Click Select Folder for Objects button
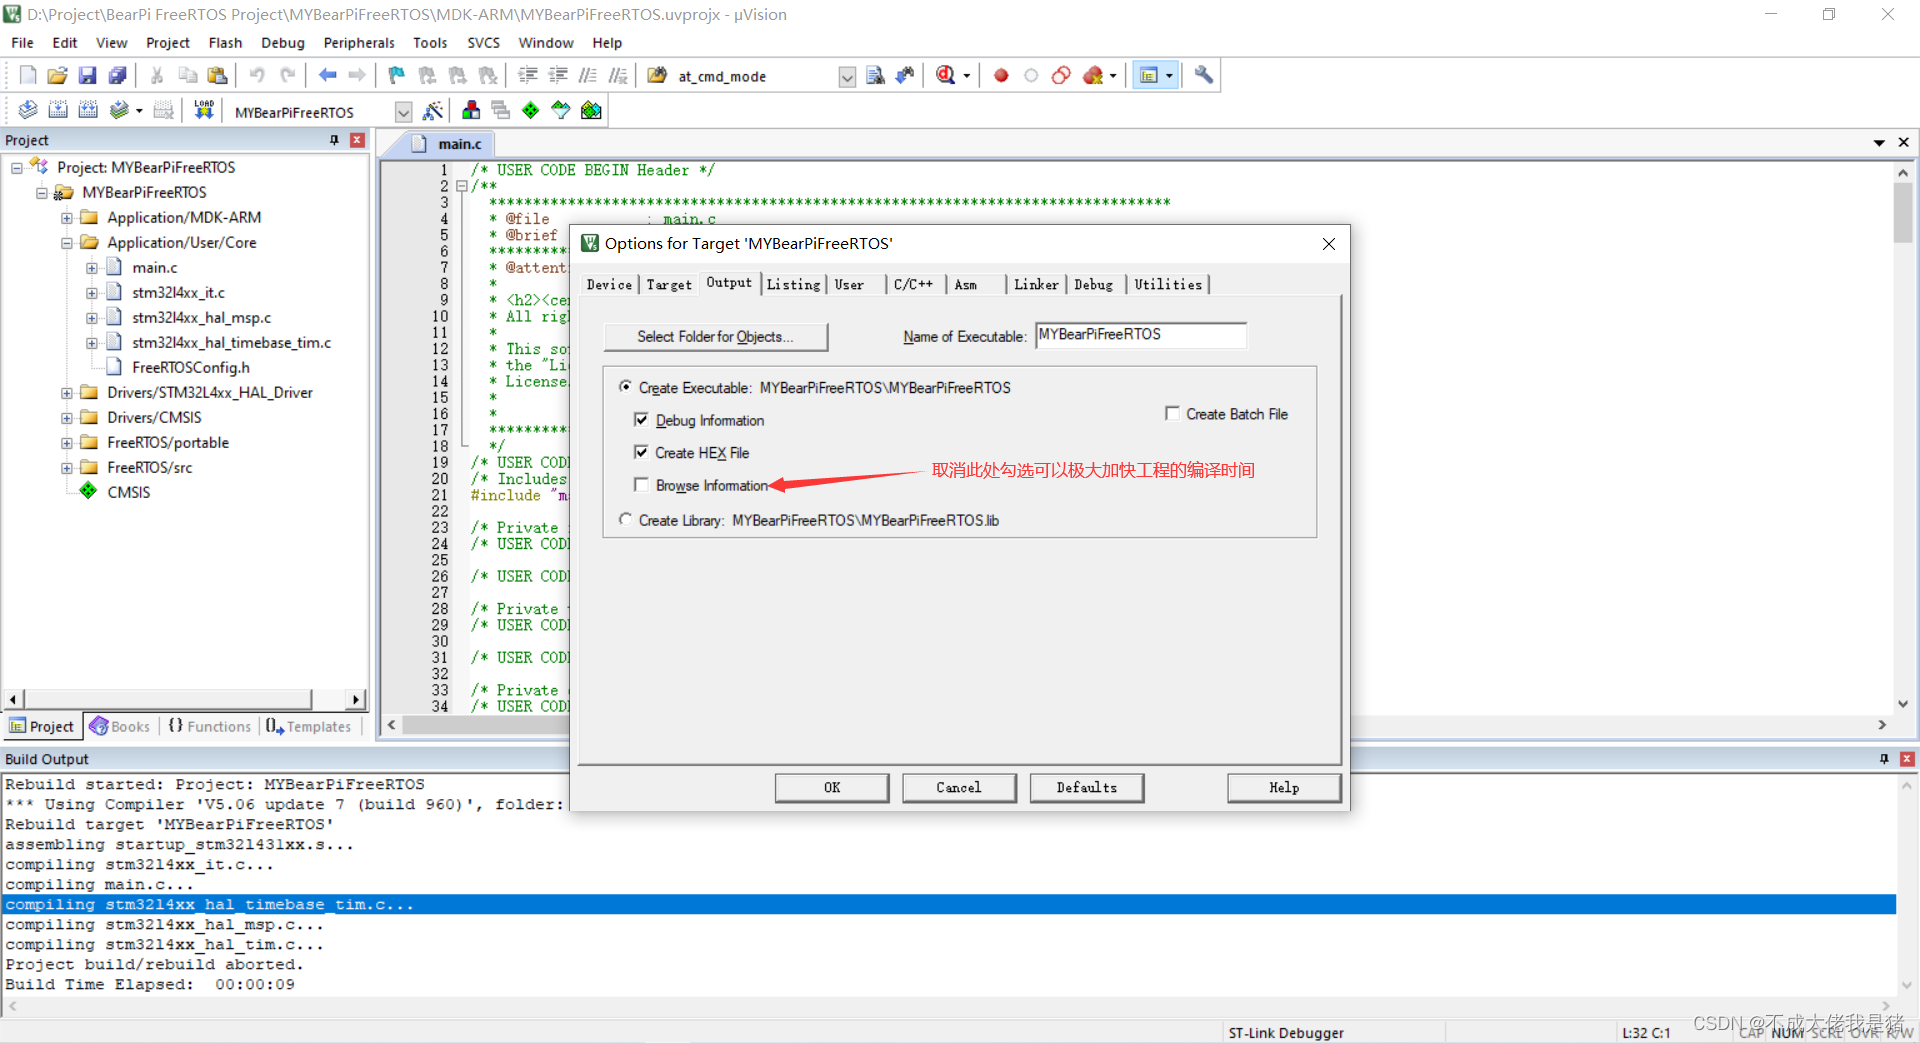The height and width of the screenshot is (1043, 1920). tap(716, 337)
